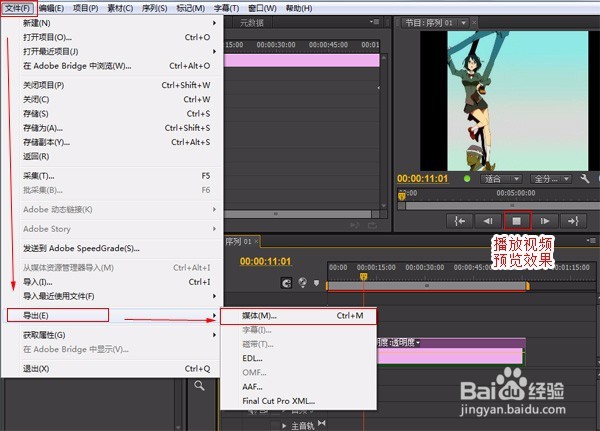Step back one frame in Program monitor
Image resolution: width=600 pixels, height=431 pixels.
click(488, 221)
